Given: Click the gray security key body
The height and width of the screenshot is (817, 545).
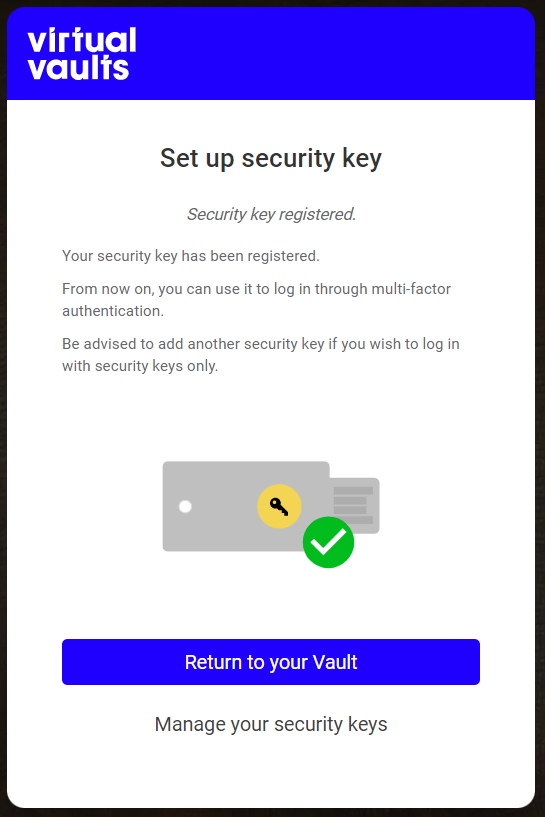Looking at the screenshot, I should click(246, 506).
